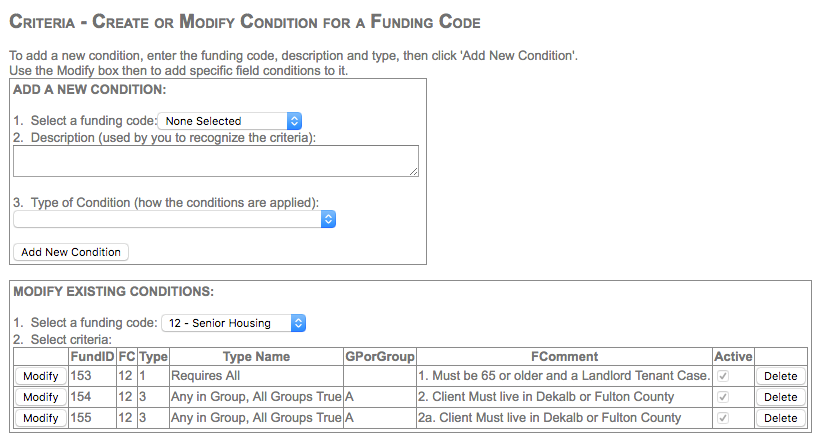The height and width of the screenshot is (440, 820).
Task: Click the FComment column header
Action: point(565,356)
